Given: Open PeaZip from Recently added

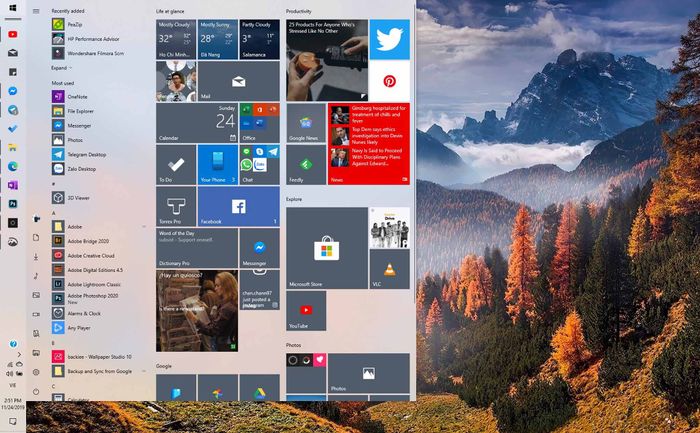Looking at the screenshot, I should [x=99, y=25].
